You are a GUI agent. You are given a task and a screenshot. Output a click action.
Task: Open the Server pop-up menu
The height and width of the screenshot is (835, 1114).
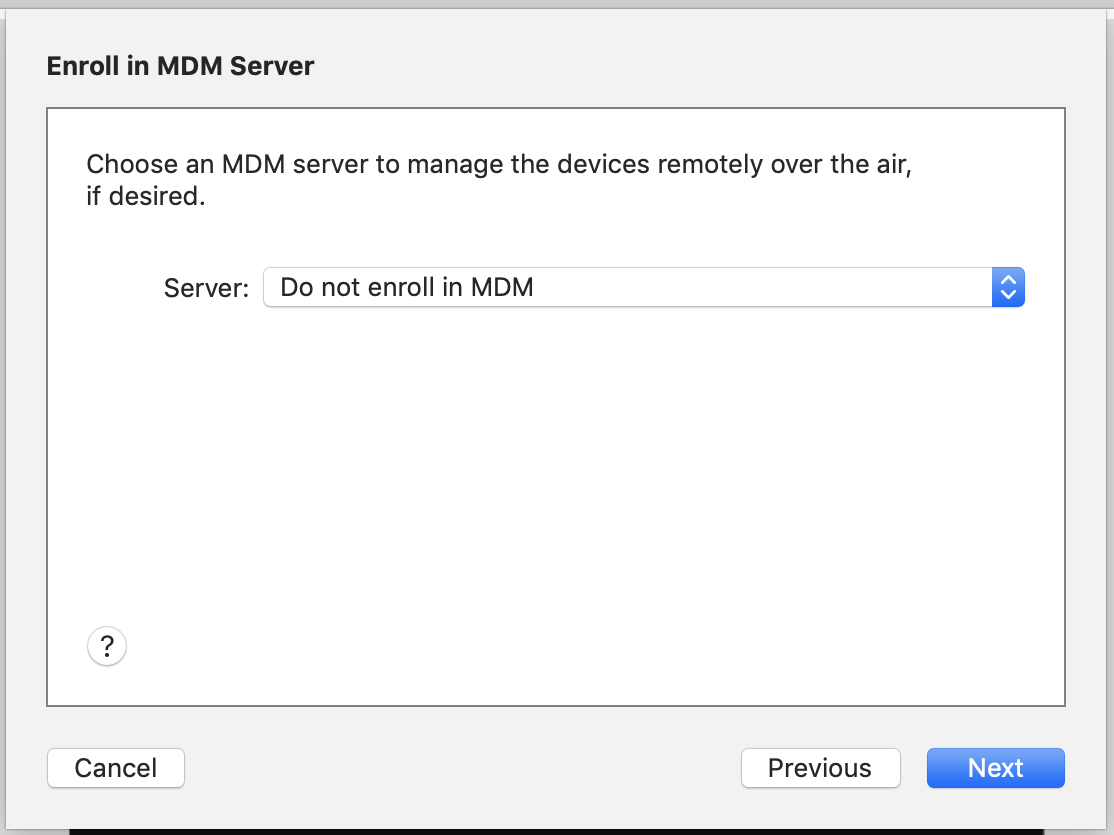643,288
